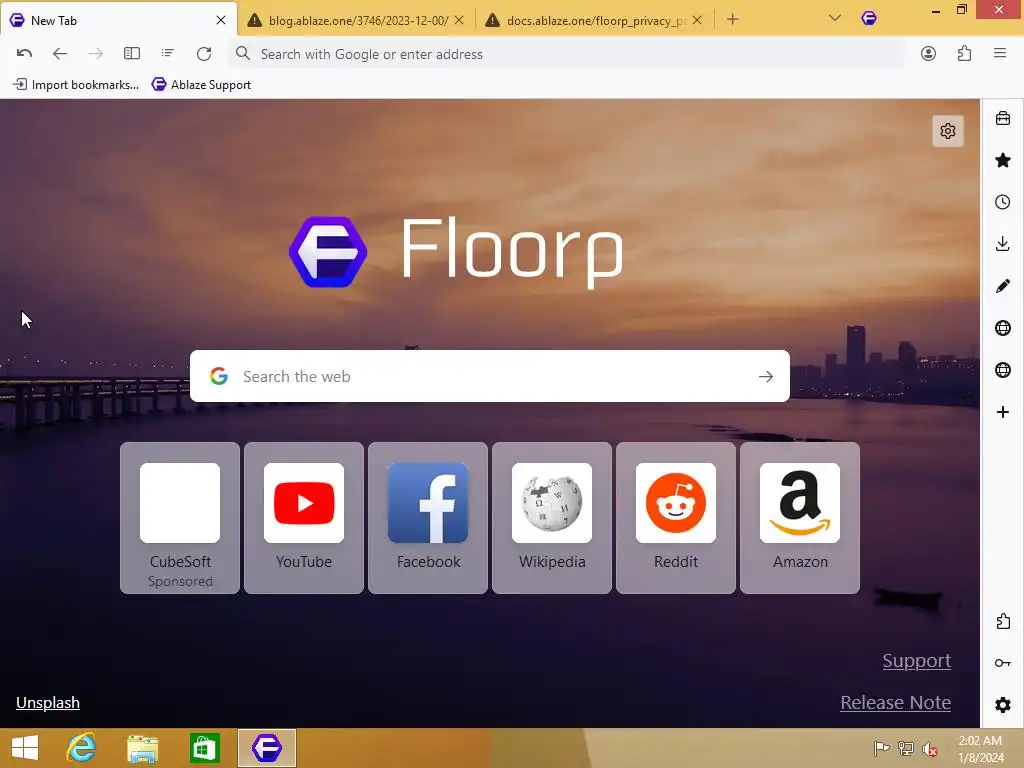The image size is (1024, 768).
Task: Click the muted volume tray icon
Action: pos(929,749)
